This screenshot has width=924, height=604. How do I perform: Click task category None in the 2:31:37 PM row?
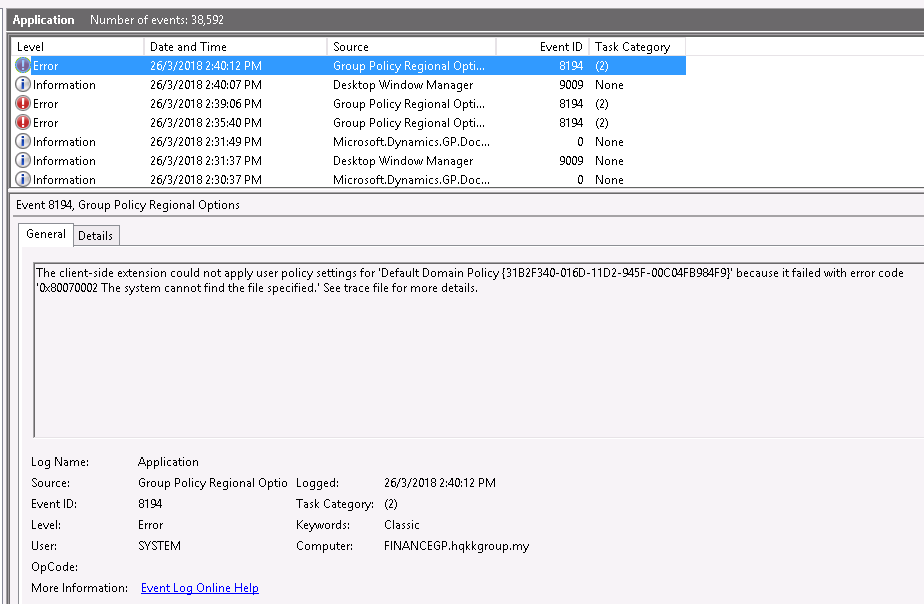pyautogui.click(x=609, y=160)
